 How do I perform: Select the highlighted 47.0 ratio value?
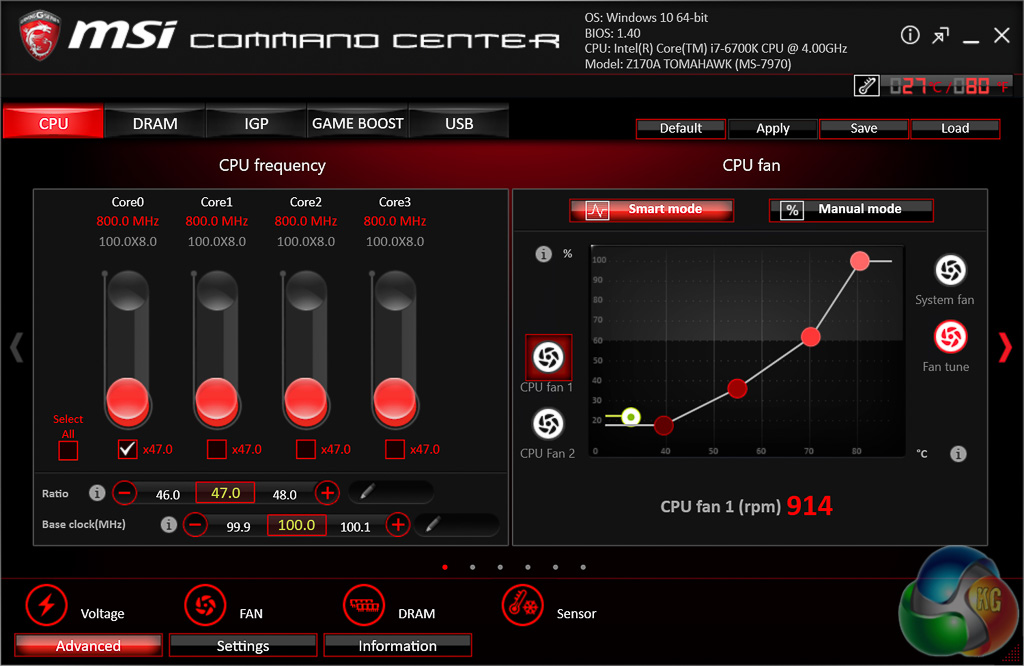coord(225,493)
